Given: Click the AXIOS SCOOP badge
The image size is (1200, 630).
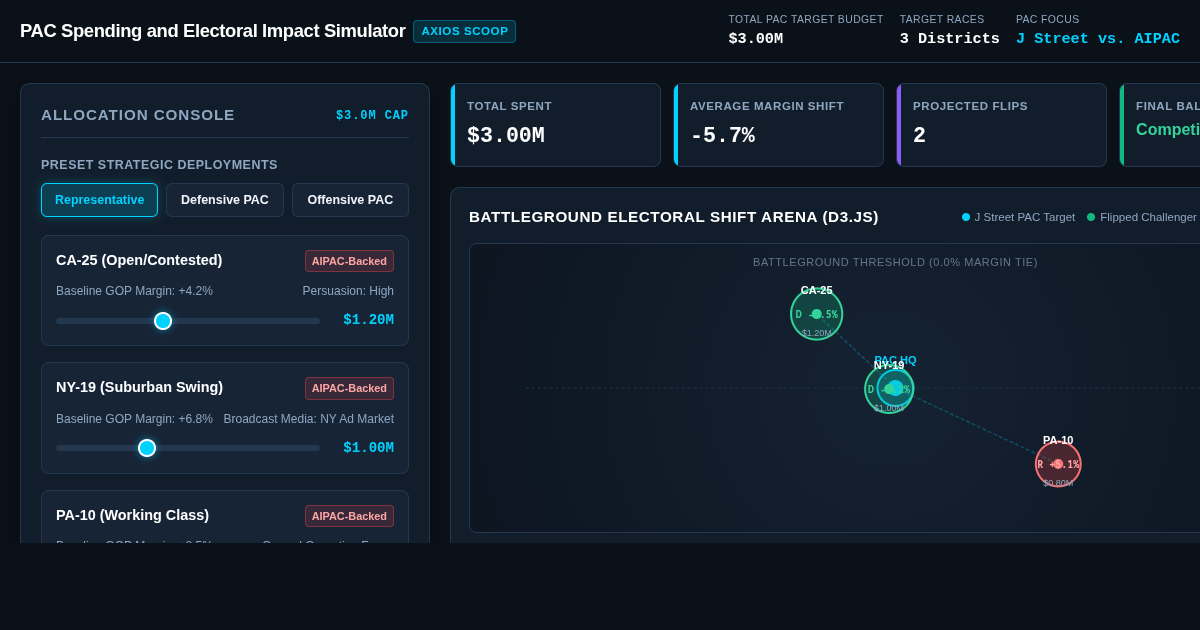Looking at the screenshot, I should [464, 31].
